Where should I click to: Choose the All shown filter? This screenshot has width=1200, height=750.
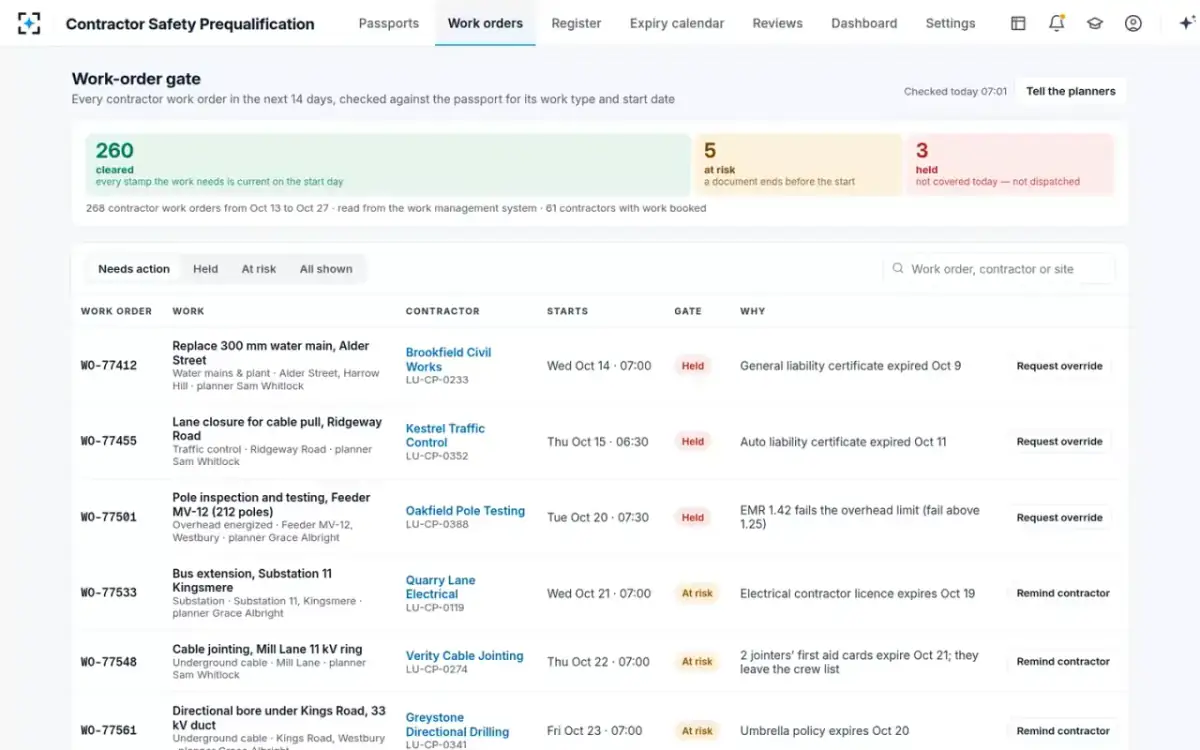tap(326, 269)
